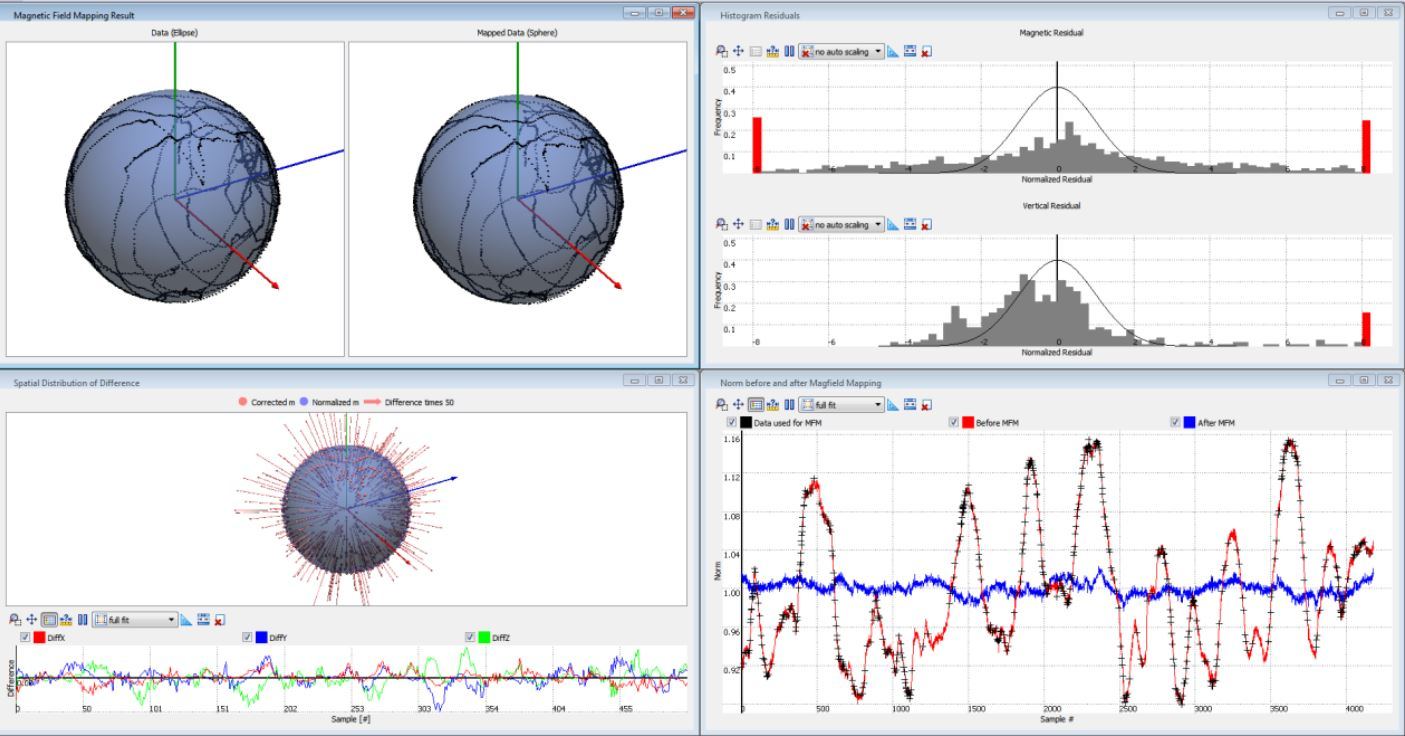Viewport: 1405px width, 736px height.
Task: Restore the Magnetic Field Mapping Result window
Action: tap(660, 13)
